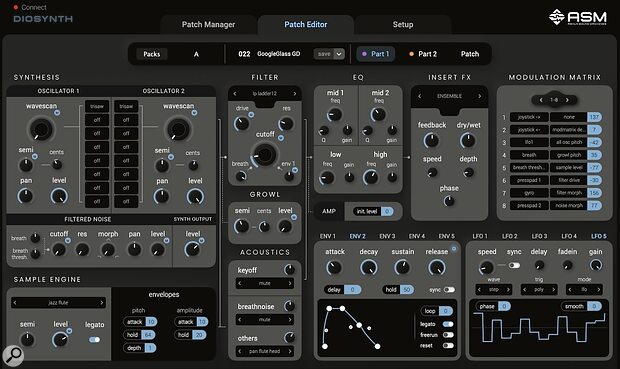Click the LFO smooth value field
Image resolution: width=620 pixels, height=369 pixels.
coord(594,306)
